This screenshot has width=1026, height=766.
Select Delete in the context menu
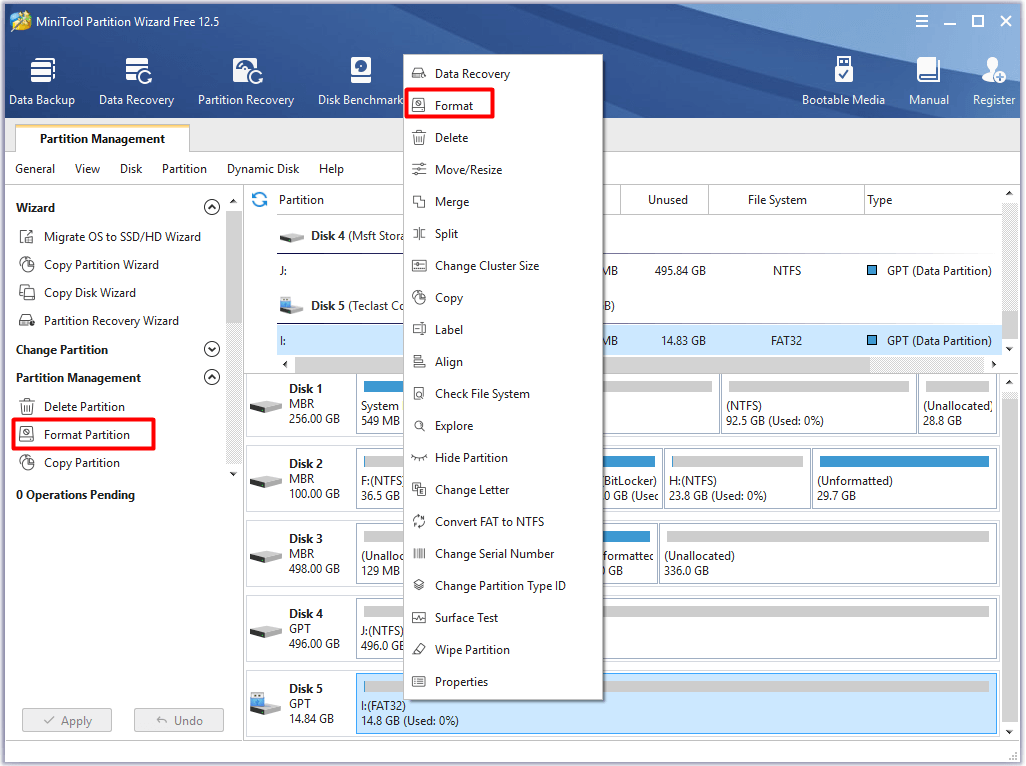503,138
